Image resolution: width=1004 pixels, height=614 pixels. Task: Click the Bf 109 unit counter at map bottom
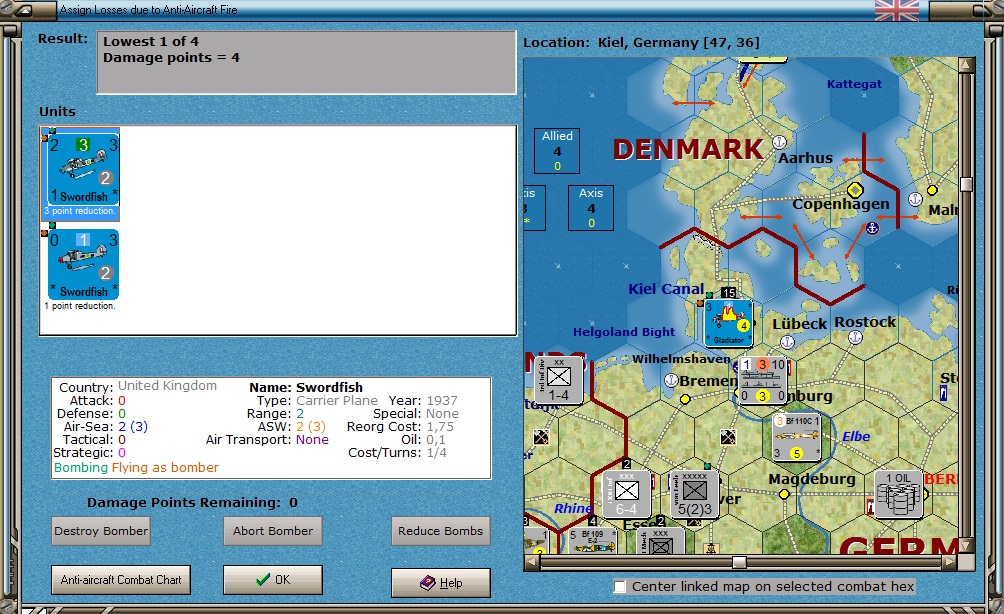tap(593, 541)
